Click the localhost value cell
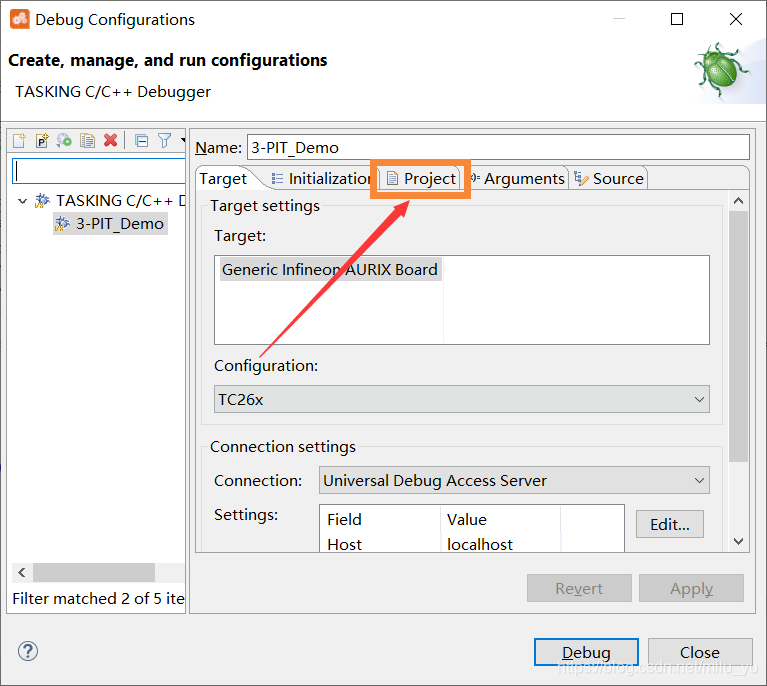767x686 pixels. coord(501,545)
